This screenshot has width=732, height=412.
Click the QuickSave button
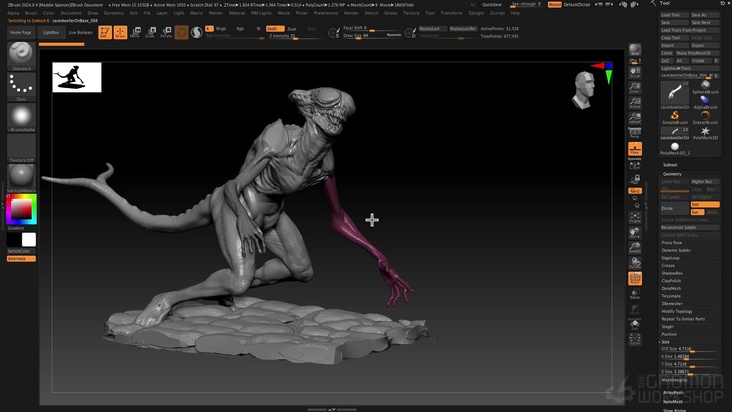(x=491, y=4)
